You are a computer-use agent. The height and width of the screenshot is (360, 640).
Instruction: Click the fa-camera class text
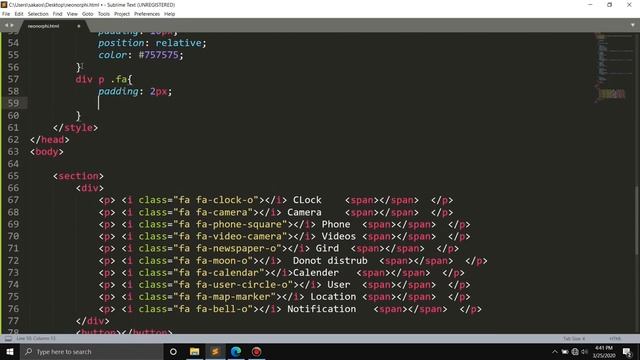222,212
